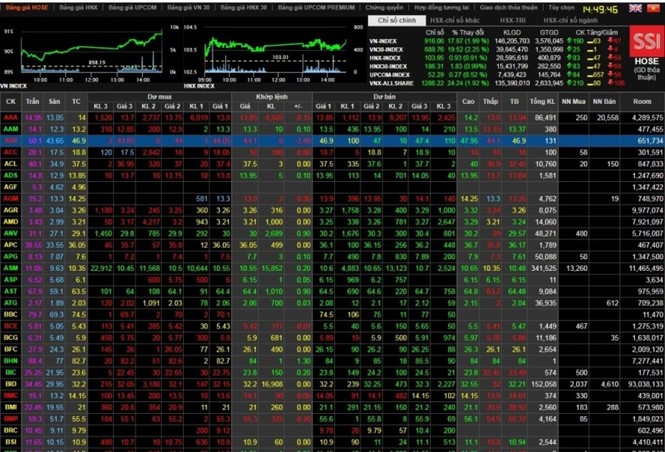Click the Trần column header
665x452 pixels.
(x=33, y=102)
